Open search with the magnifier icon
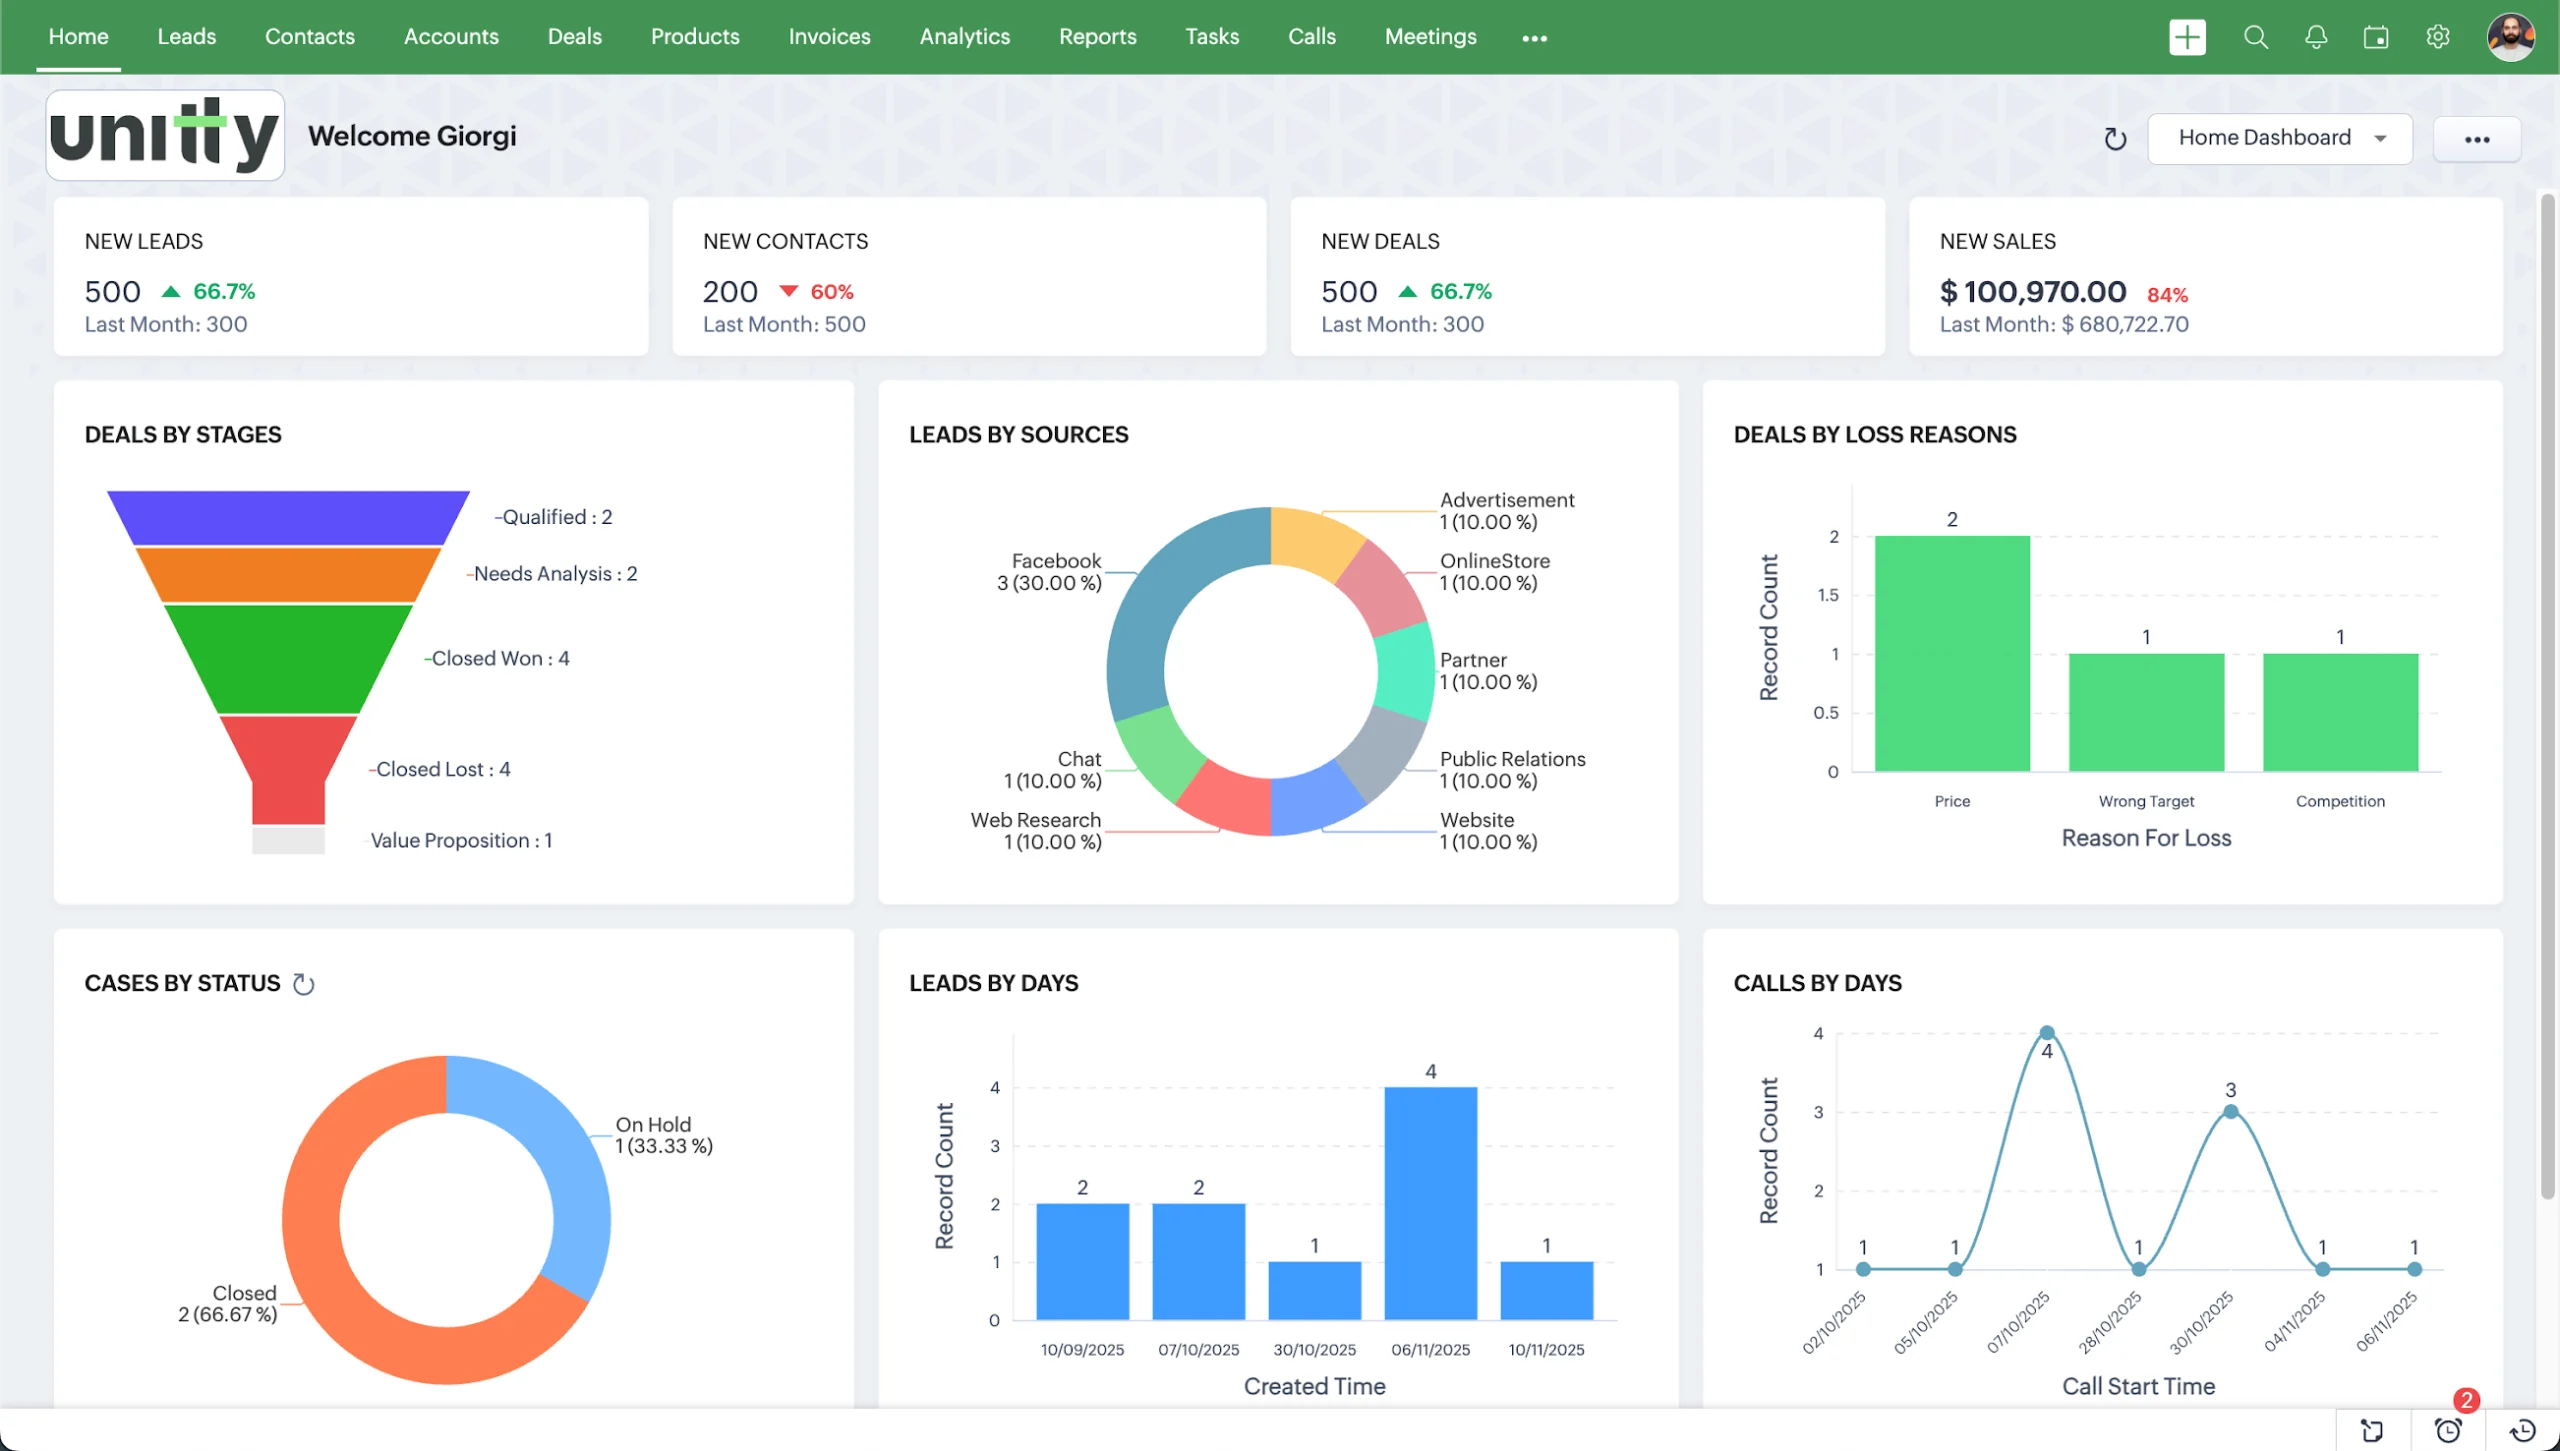Screen dimensions: 2560x1451 coord(2255,38)
